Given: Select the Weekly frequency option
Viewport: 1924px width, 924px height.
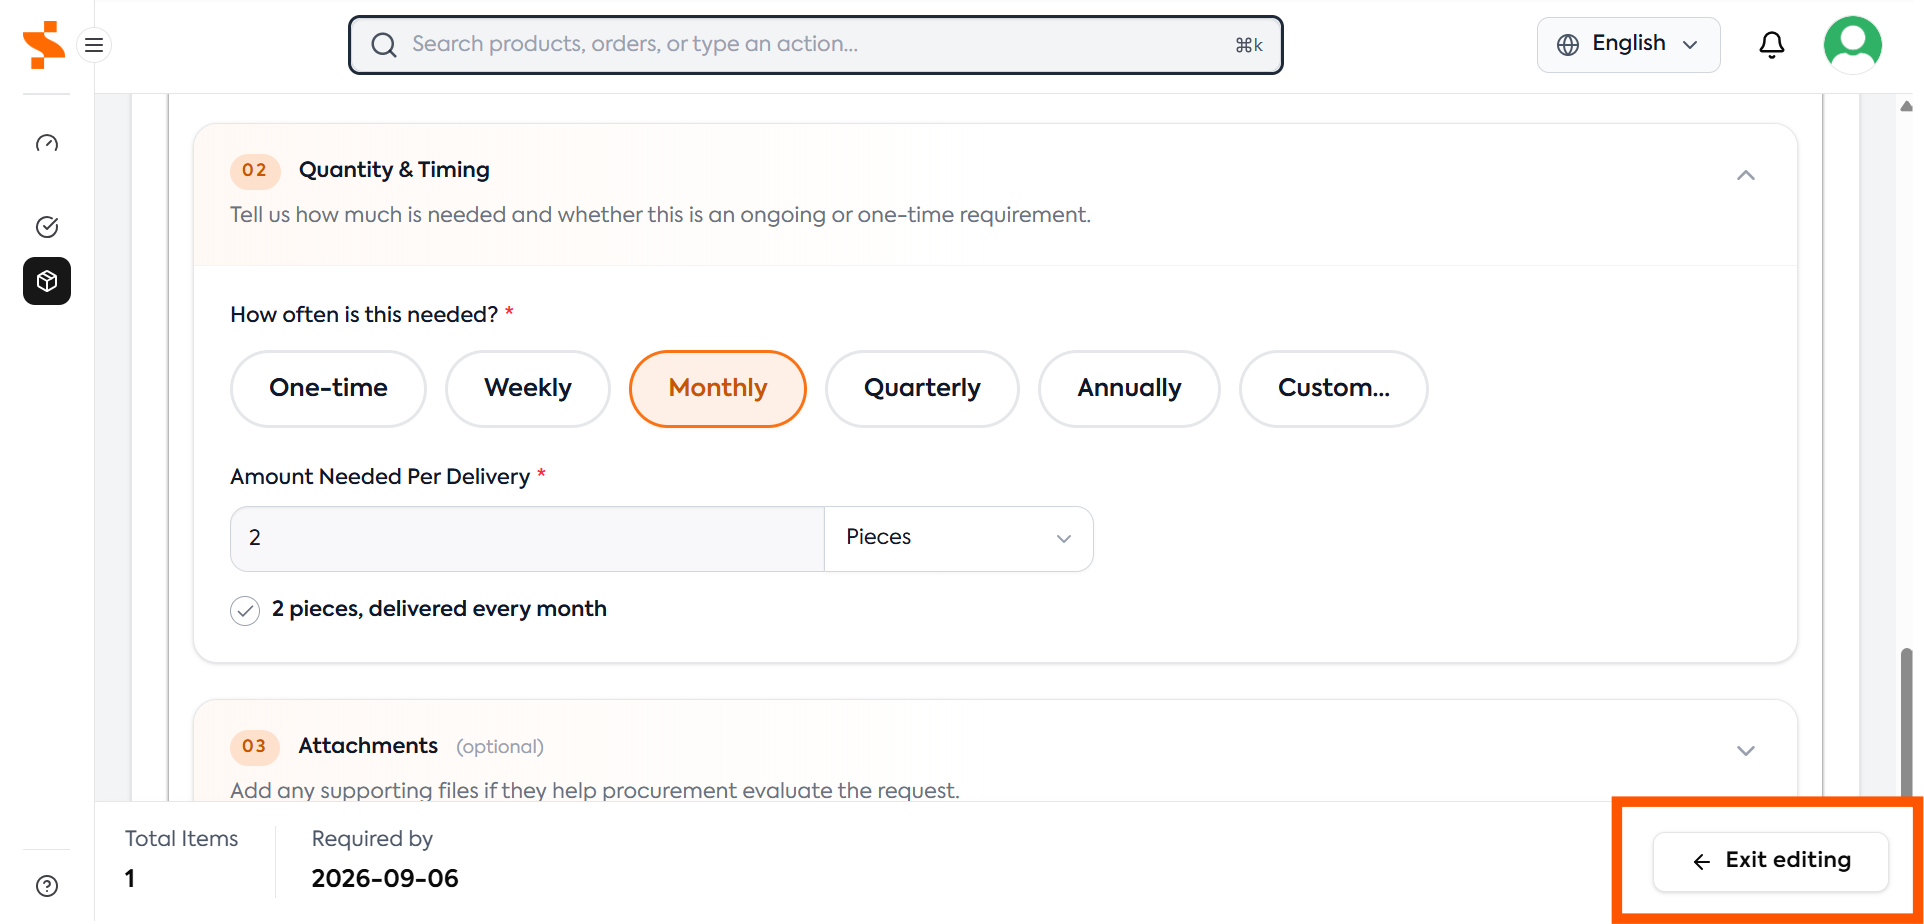Looking at the screenshot, I should (x=528, y=388).
